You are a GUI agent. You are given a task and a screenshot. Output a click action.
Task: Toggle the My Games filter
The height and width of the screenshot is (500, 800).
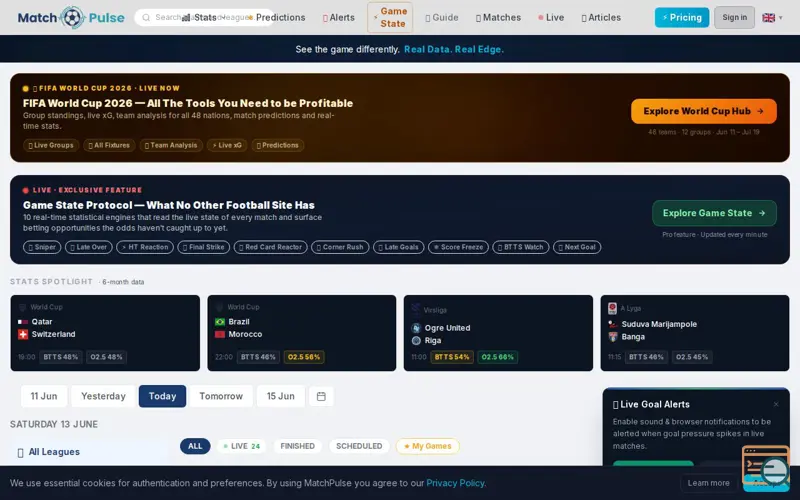coord(428,446)
